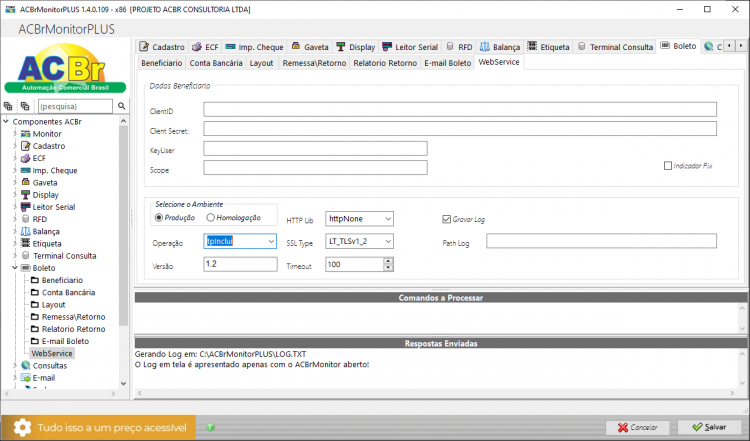Click the Leitor Serial tree icon

[25, 207]
